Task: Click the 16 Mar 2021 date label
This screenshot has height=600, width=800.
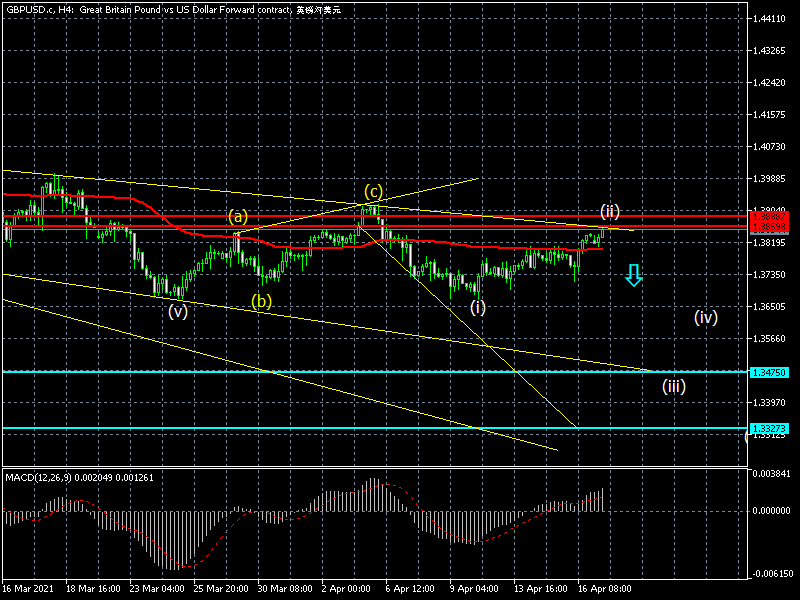Action: [x=27, y=589]
